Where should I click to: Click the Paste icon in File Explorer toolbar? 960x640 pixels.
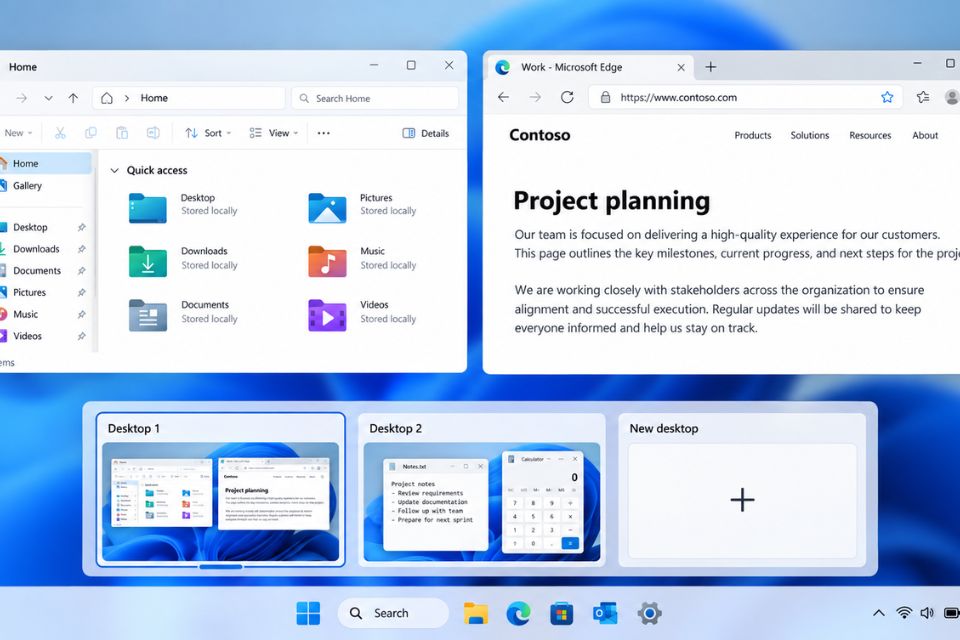coord(122,133)
